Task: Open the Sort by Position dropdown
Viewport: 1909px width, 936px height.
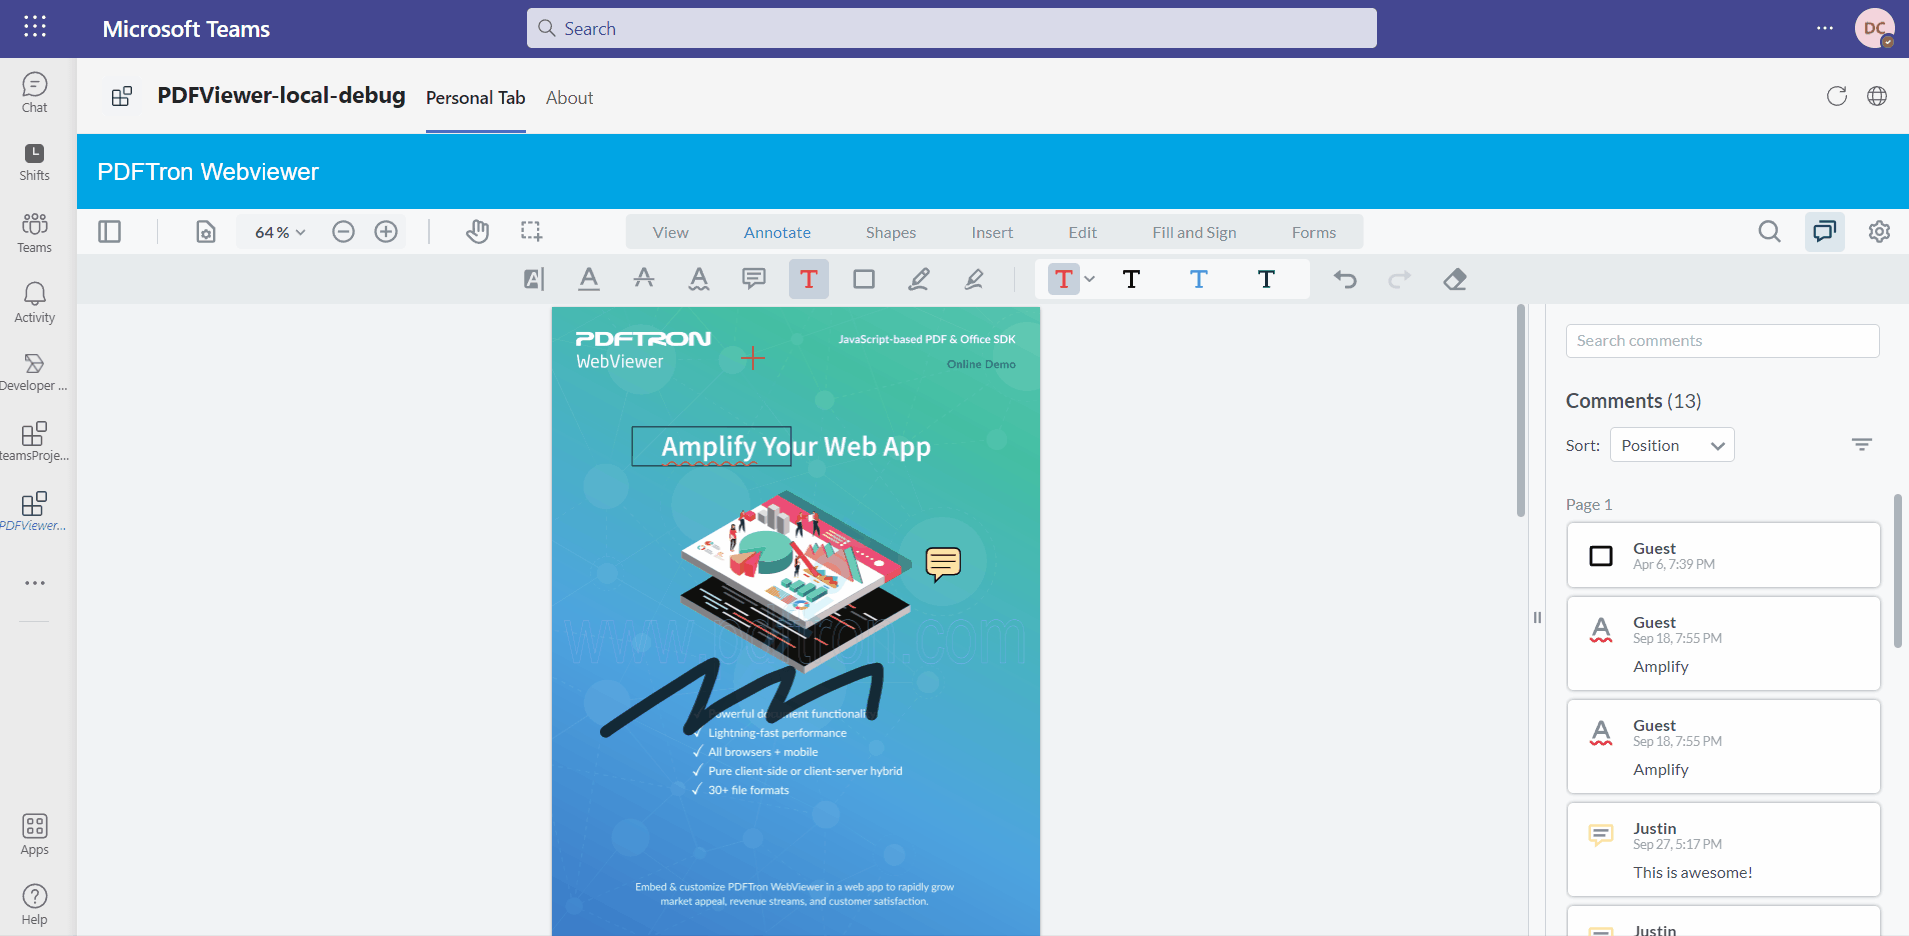Action: point(1671,445)
